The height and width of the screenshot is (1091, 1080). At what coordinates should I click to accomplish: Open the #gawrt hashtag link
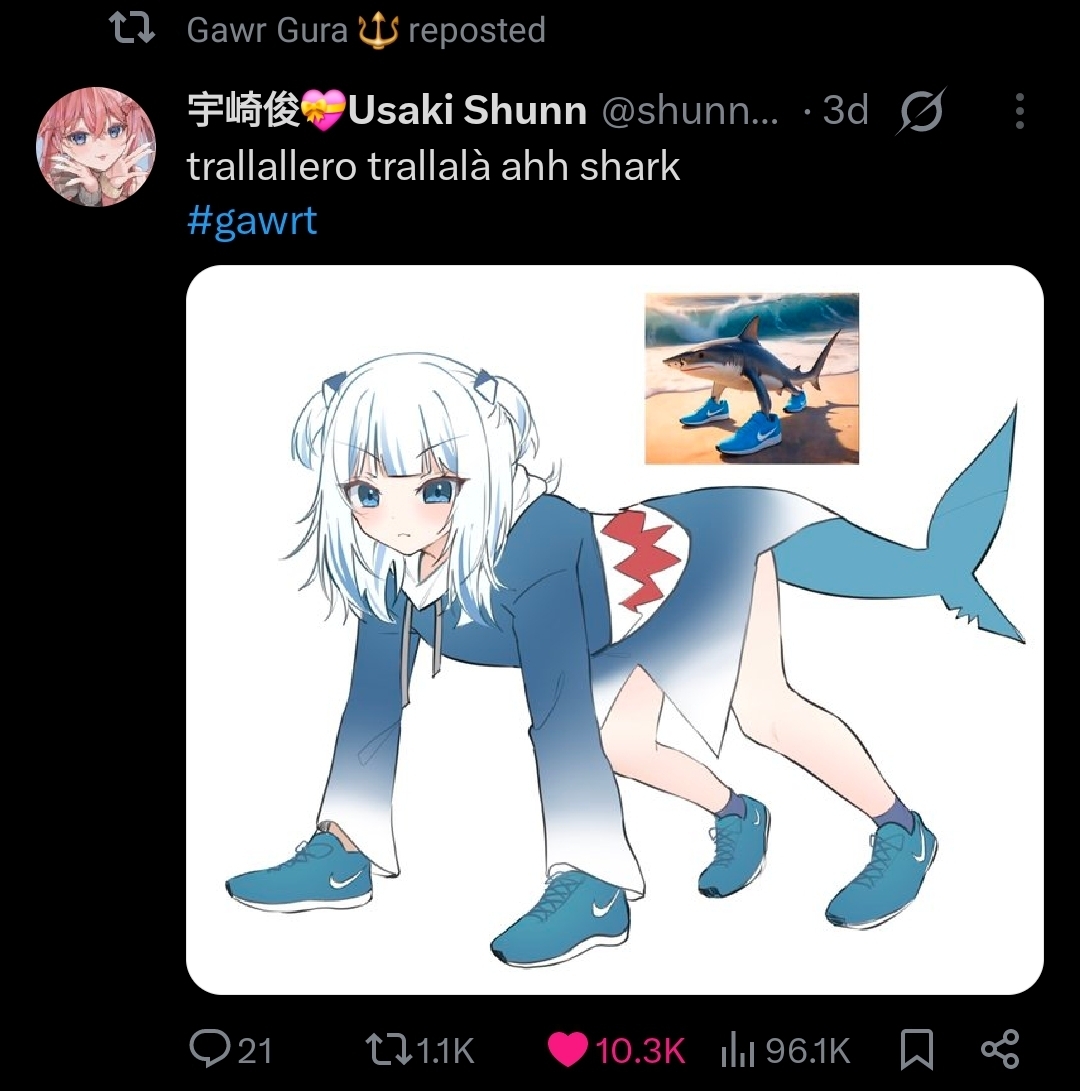[252, 221]
